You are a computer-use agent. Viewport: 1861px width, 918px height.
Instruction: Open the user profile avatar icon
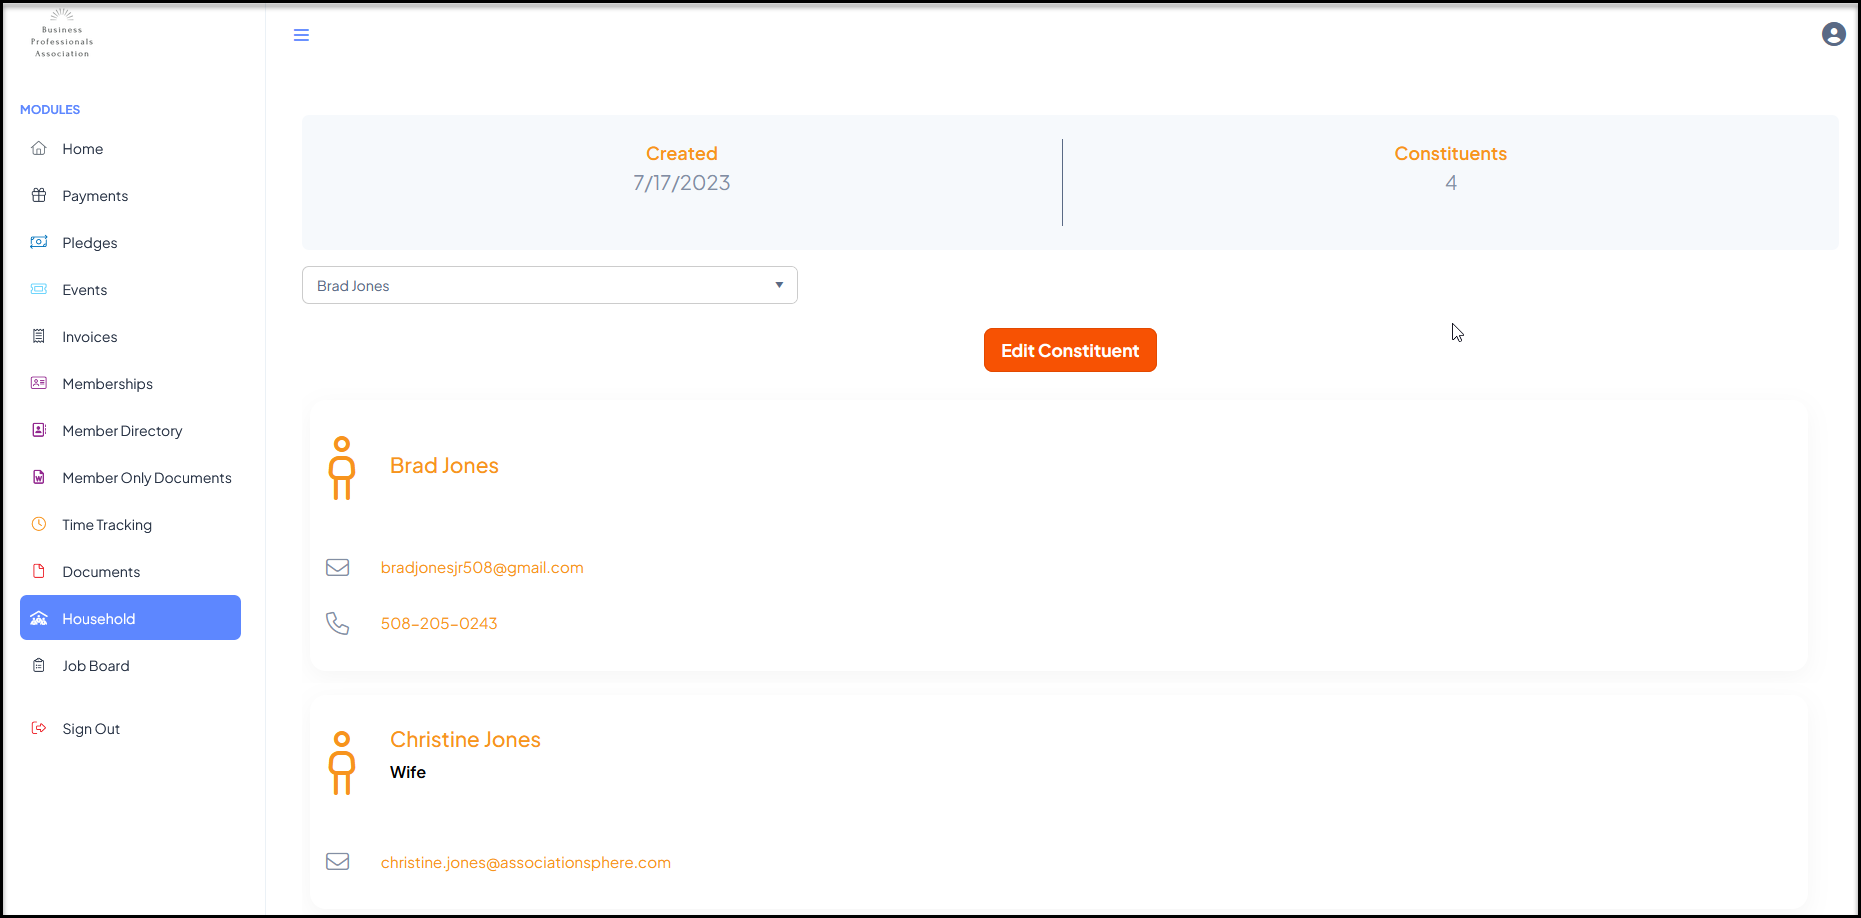(x=1833, y=35)
